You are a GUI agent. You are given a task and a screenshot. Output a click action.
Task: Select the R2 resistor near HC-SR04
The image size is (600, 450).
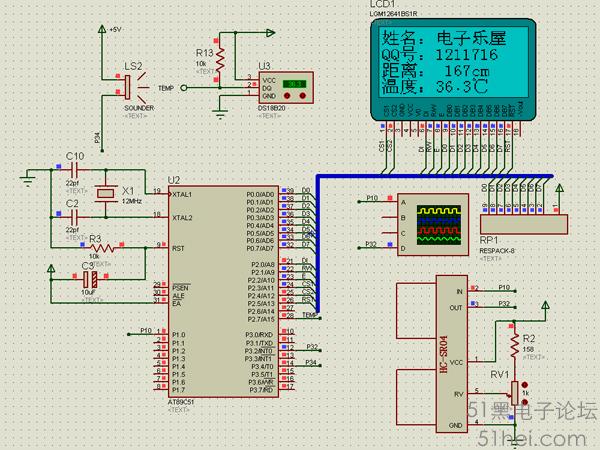[515, 345]
